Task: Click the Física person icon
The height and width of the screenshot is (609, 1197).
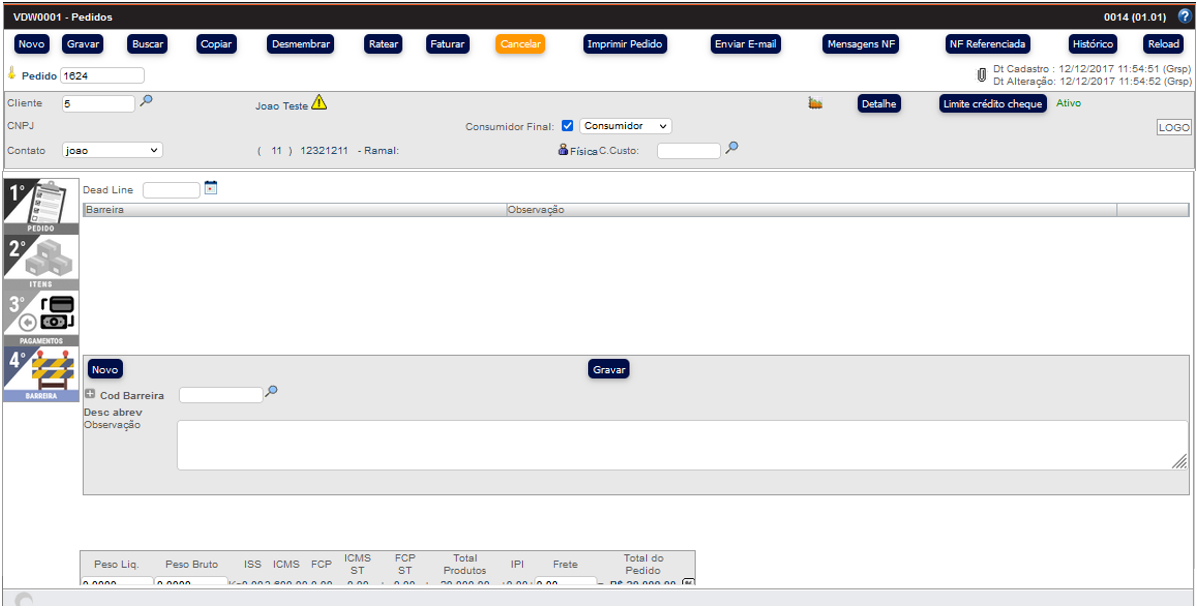Action: [564, 150]
